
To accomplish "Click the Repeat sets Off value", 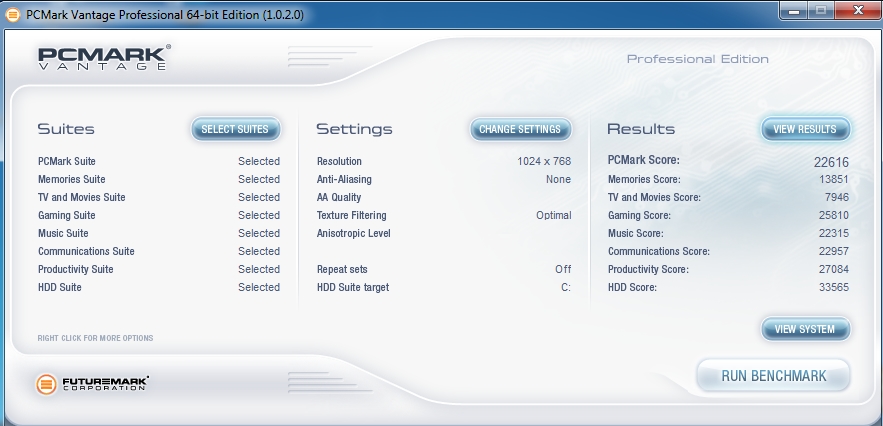I will point(563,269).
